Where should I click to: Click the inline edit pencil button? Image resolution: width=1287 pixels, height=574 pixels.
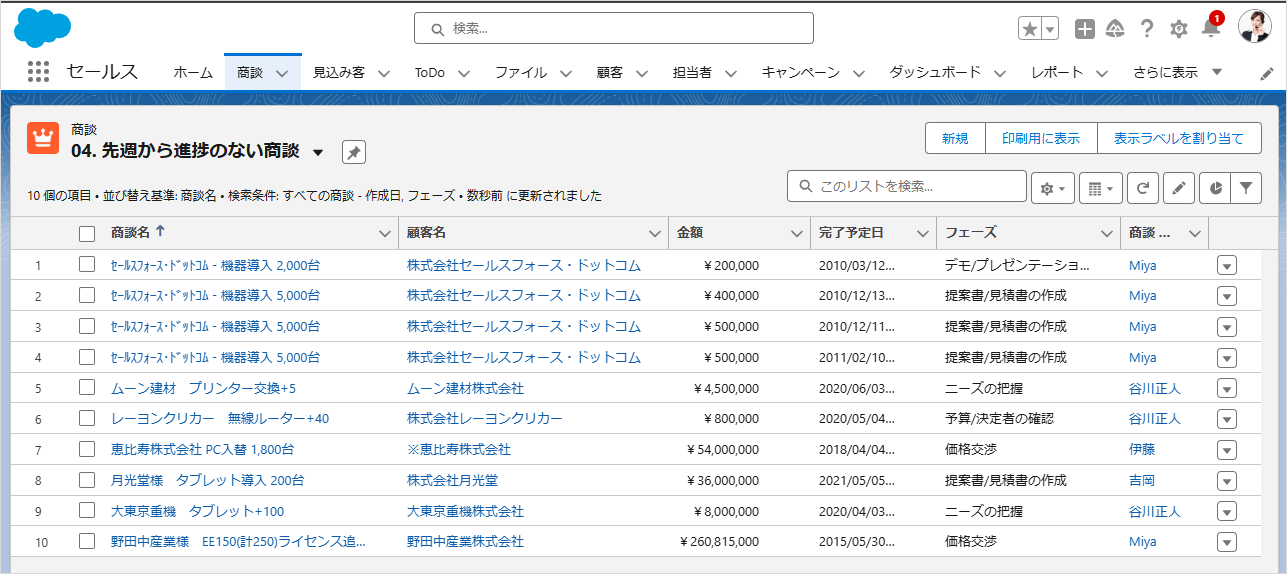1179,188
